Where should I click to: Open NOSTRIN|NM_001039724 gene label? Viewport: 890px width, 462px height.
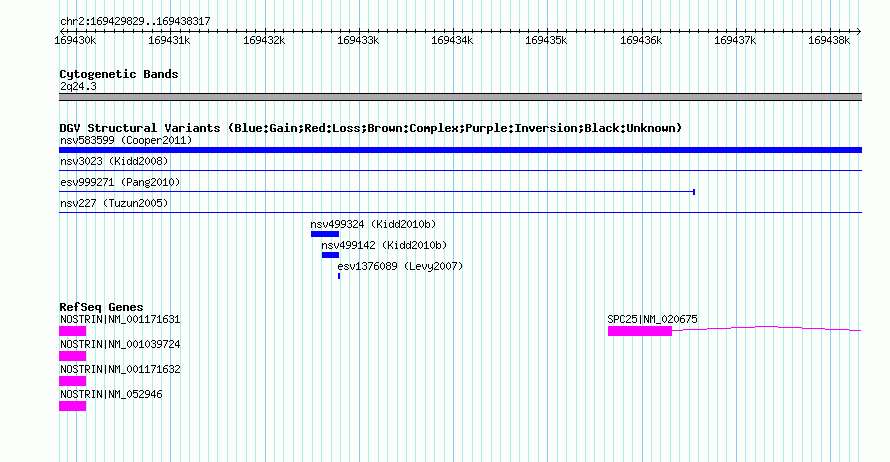(x=120, y=344)
